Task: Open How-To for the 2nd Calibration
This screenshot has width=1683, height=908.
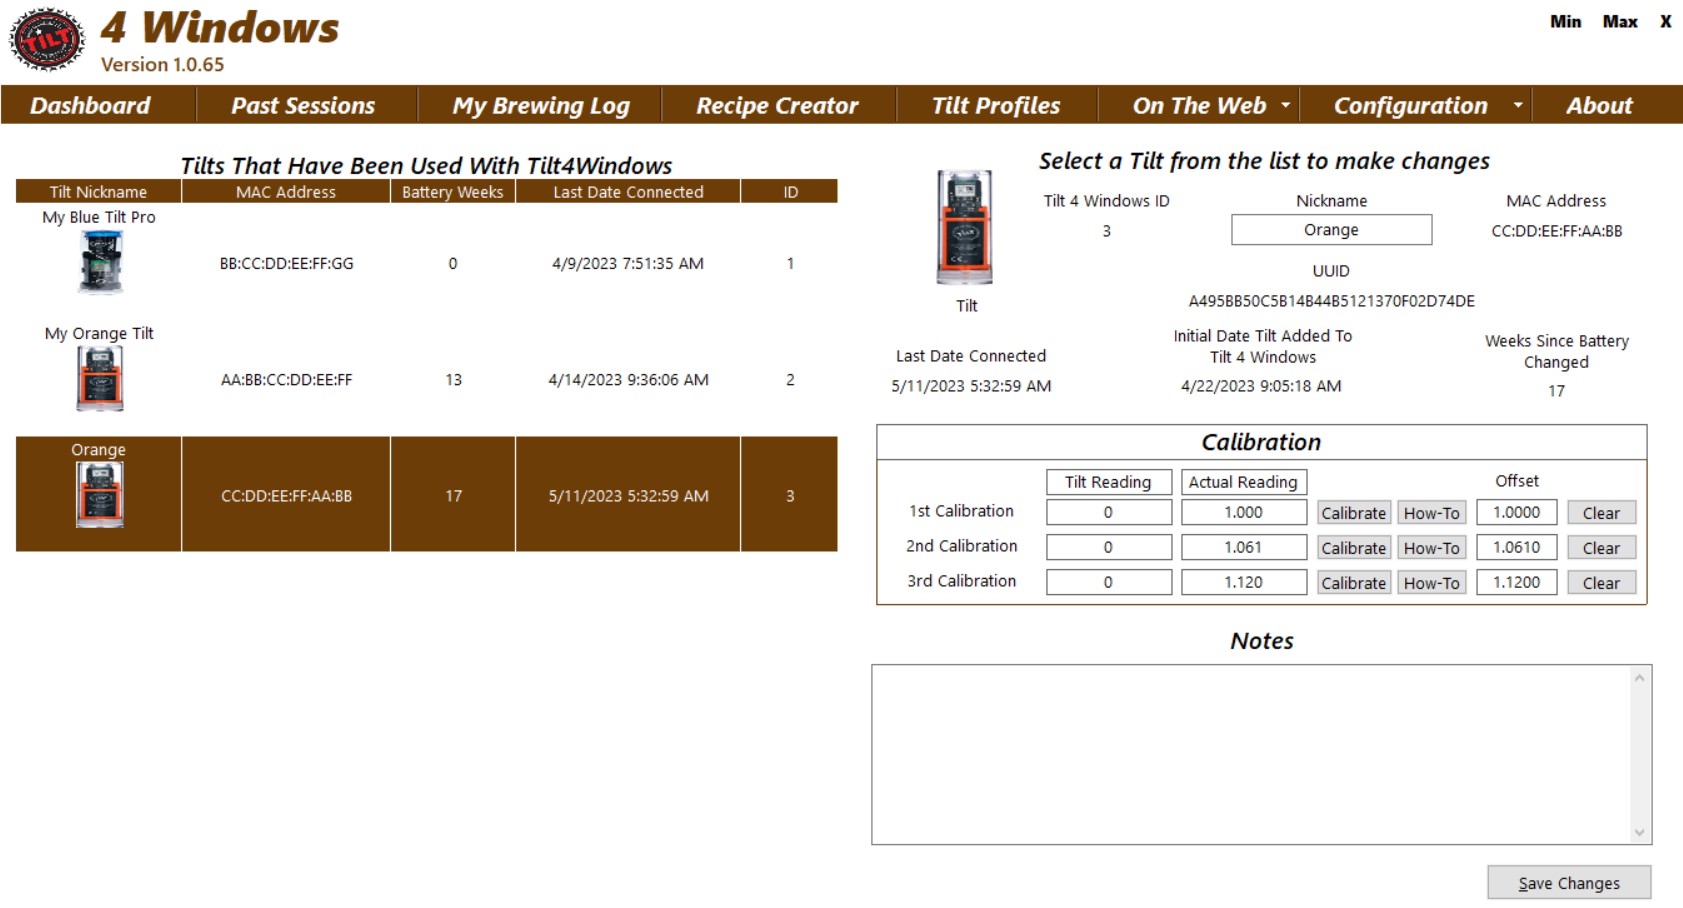Action: [x=1430, y=547]
